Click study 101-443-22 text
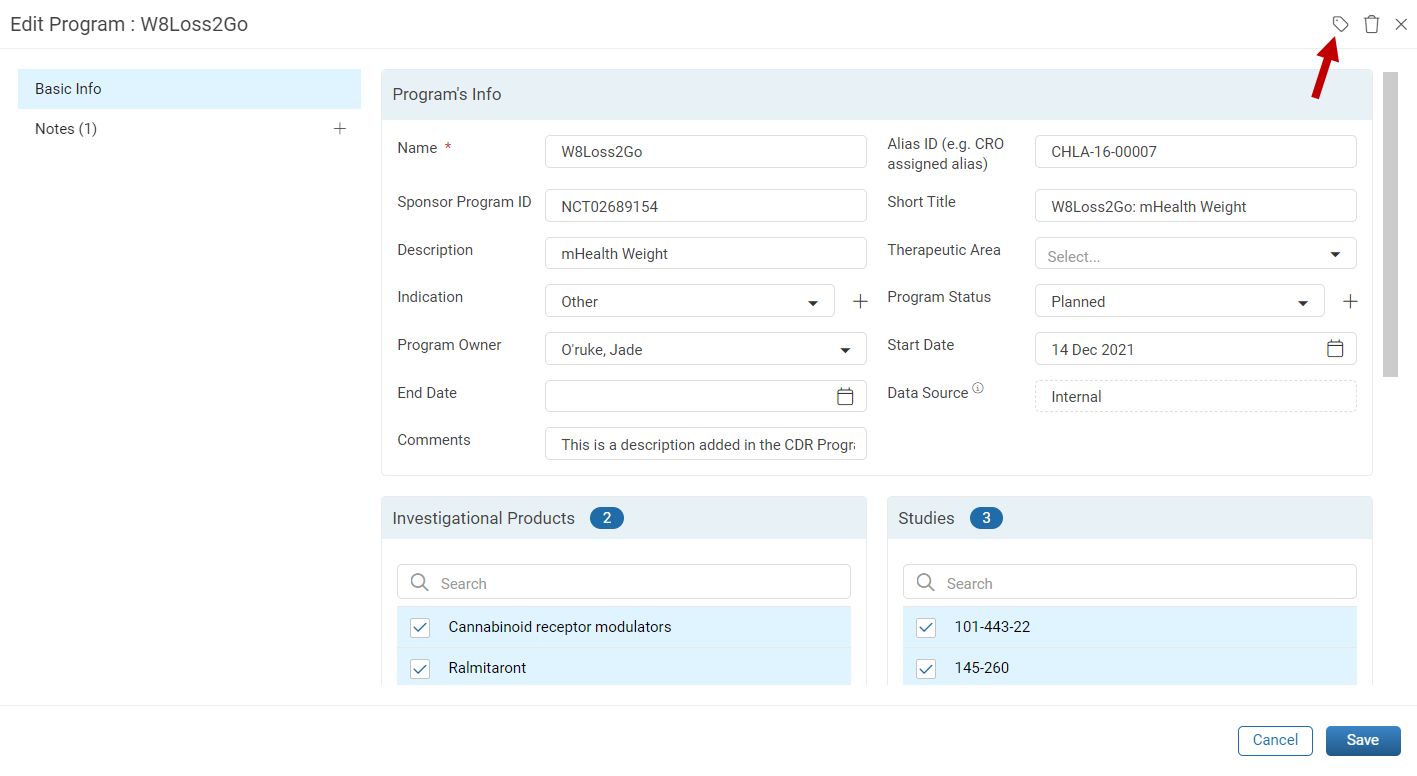Viewport: 1417px width, 776px height. click(x=992, y=627)
